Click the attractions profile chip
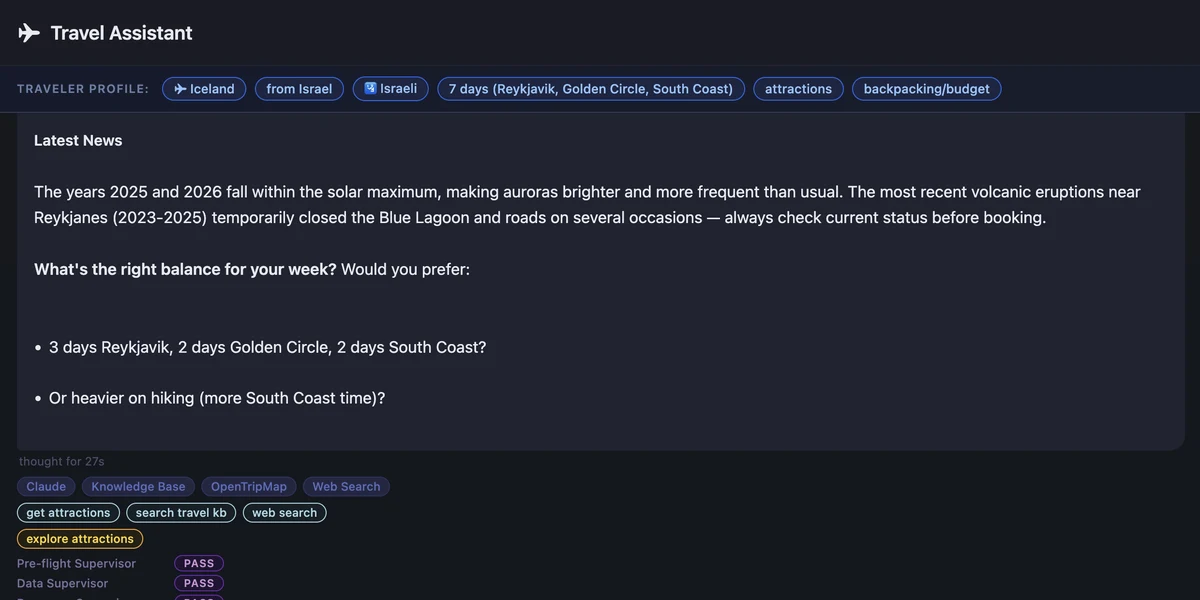1200x600 pixels. (798, 89)
